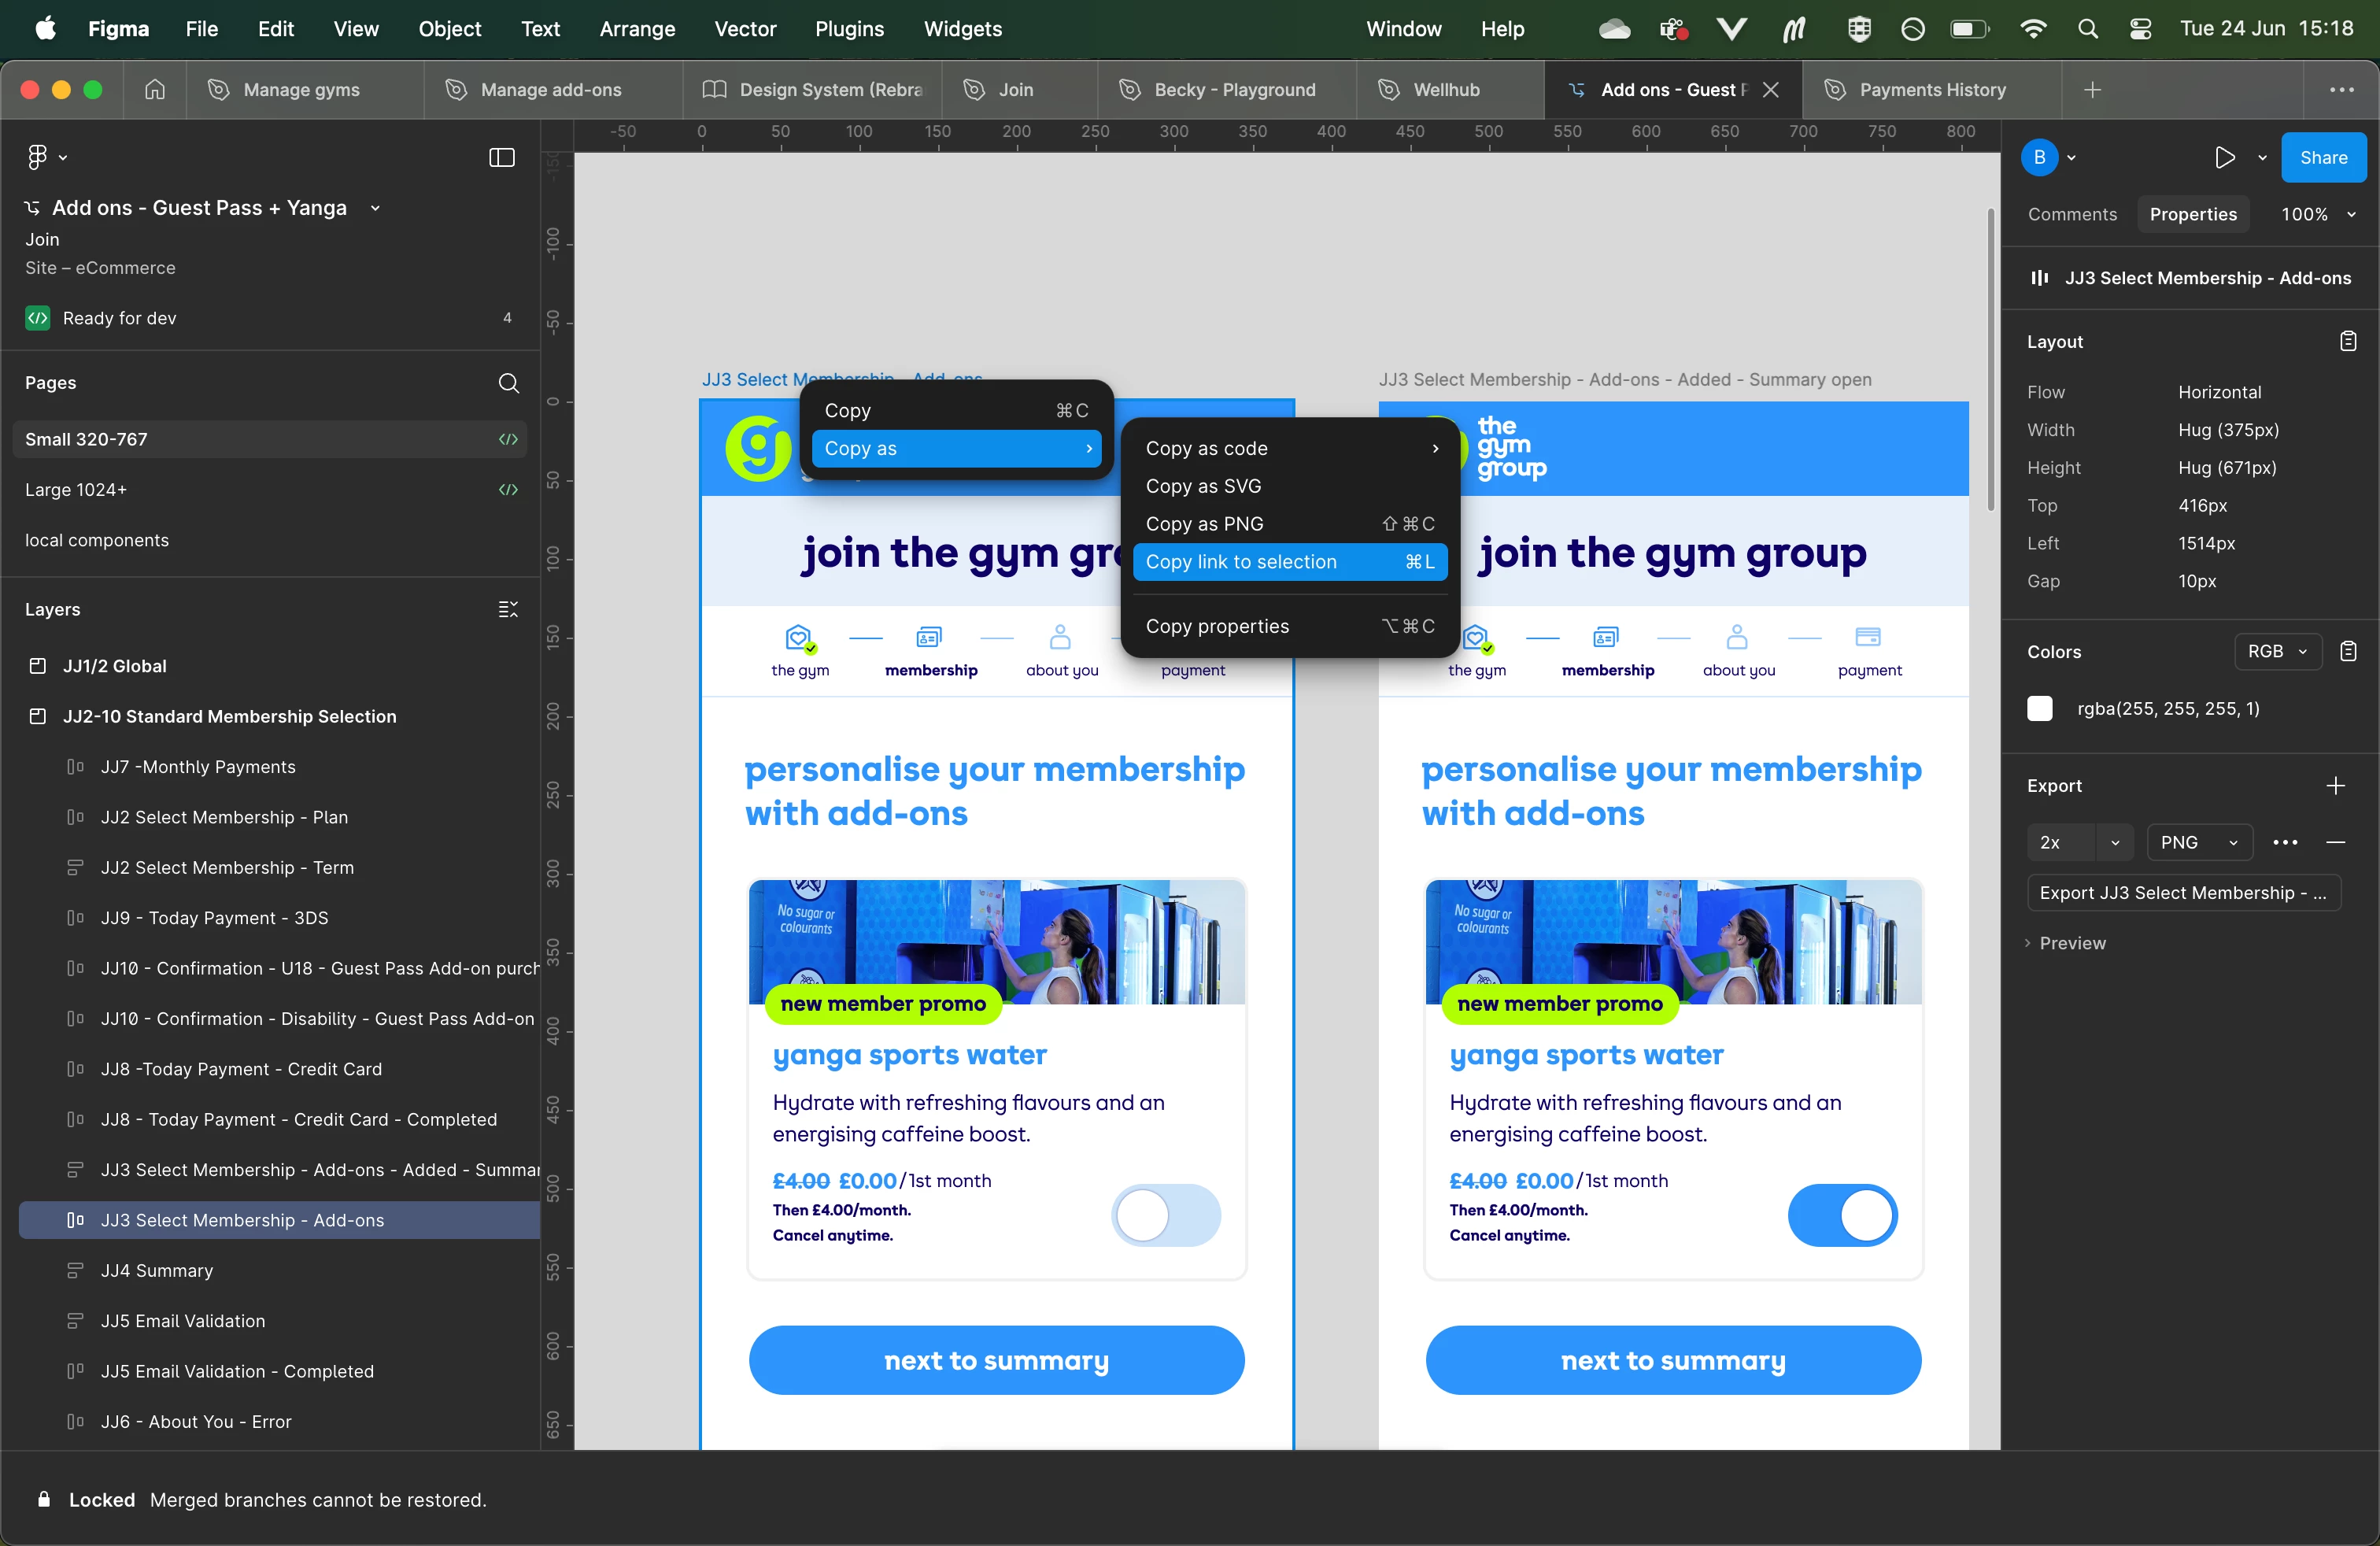Choose Copy properties menu item

click(x=1290, y=626)
